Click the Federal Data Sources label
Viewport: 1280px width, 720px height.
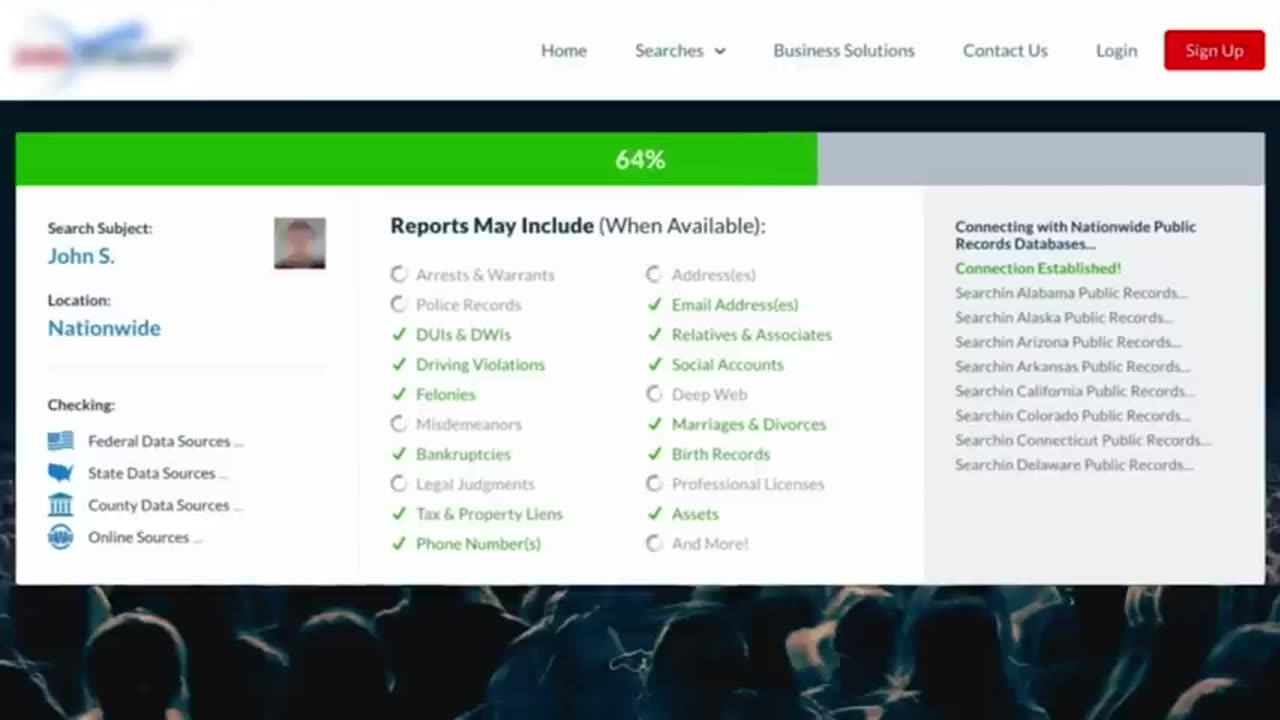(165, 441)
